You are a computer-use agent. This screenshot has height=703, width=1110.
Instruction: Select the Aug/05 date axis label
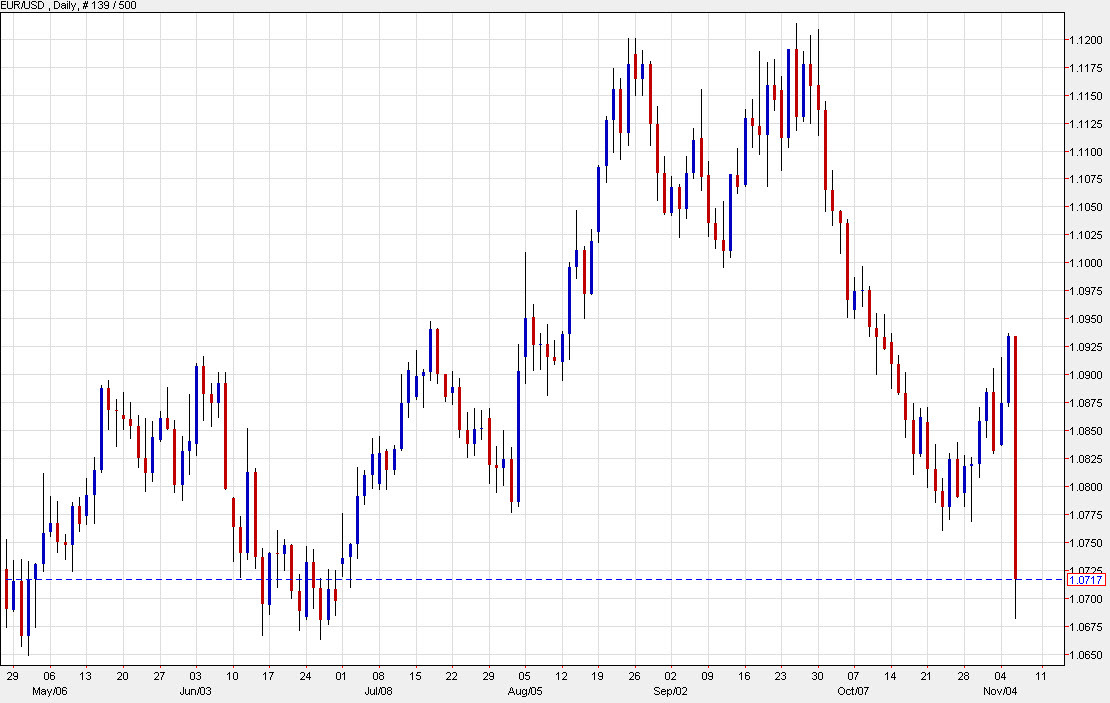523,689
